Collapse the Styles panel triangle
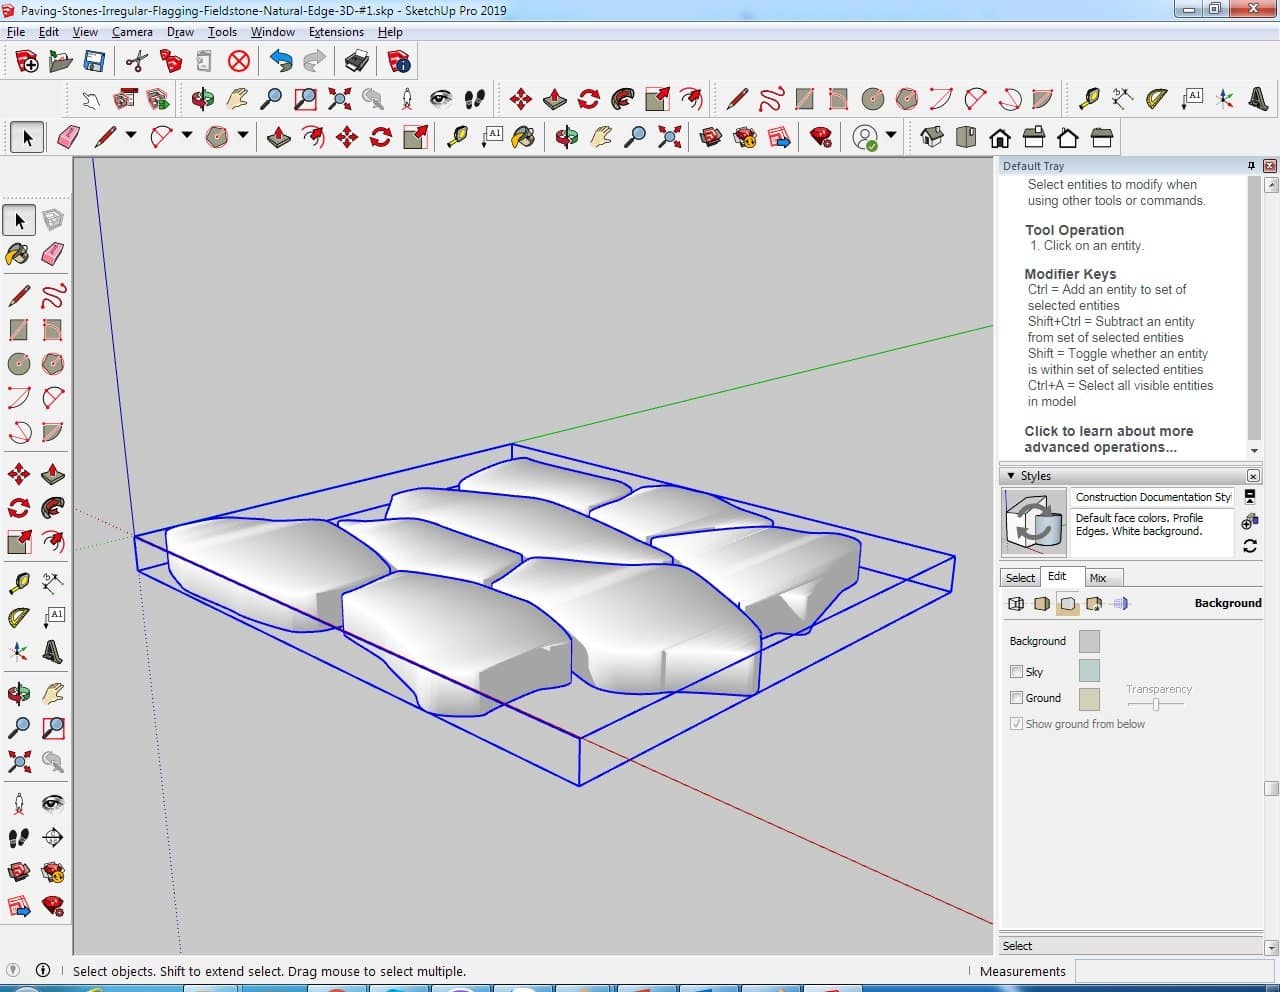Image resolution: width=1280 pixels, height=992 pixels. click(1011, 476)
